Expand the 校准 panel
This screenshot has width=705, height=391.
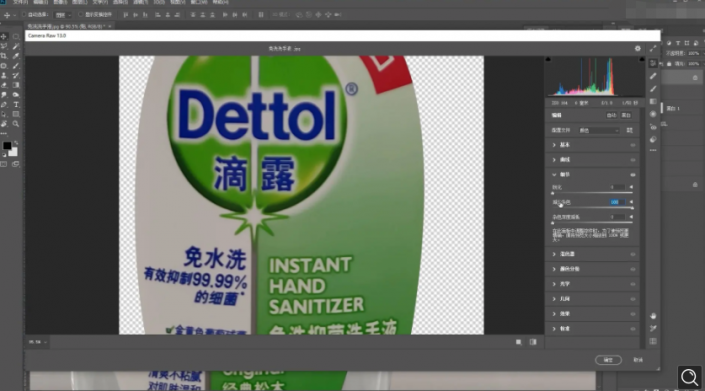[554, 329]
